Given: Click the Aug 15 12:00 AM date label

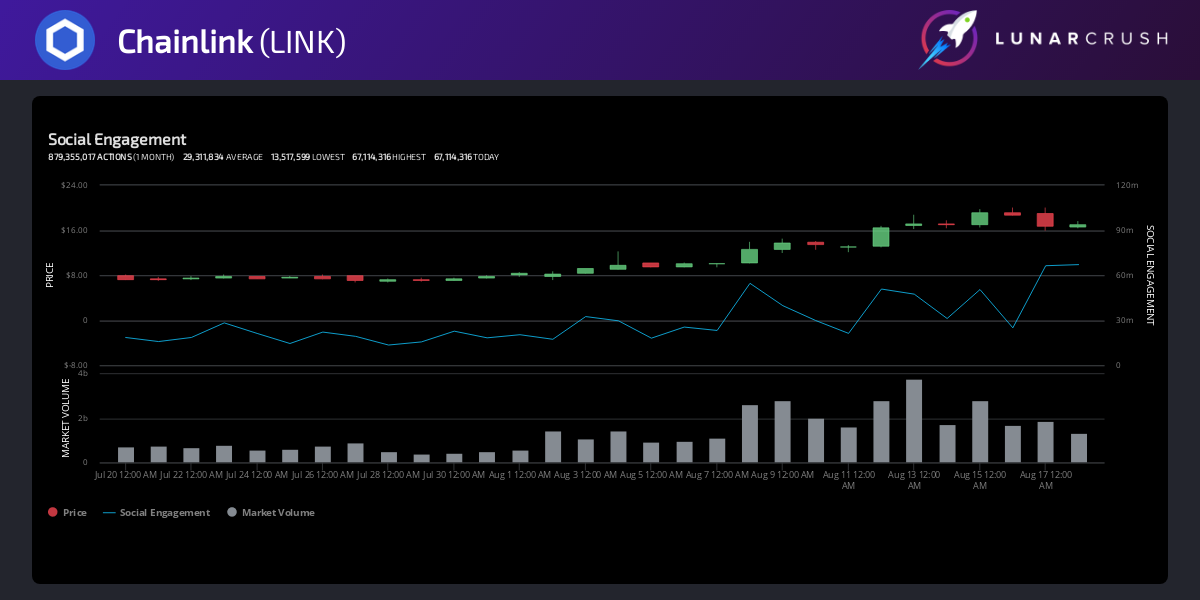Looking at the screenshot, I should pos(980,479).
